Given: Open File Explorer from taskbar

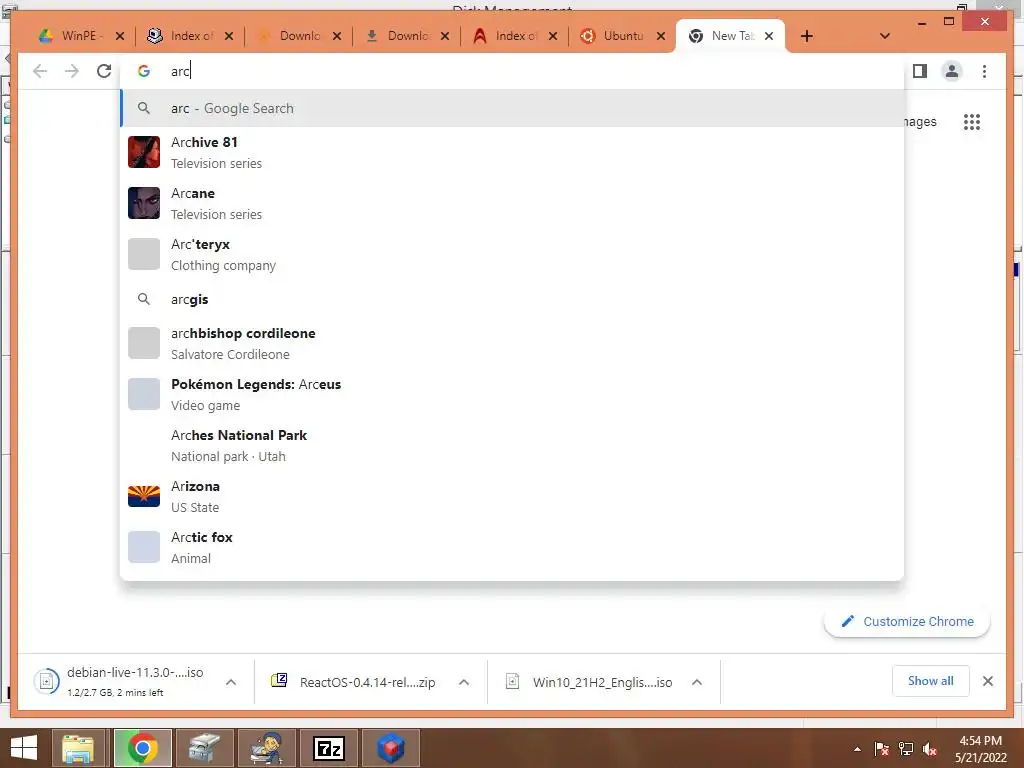Looking at the screenshot, I should [78, 748].
